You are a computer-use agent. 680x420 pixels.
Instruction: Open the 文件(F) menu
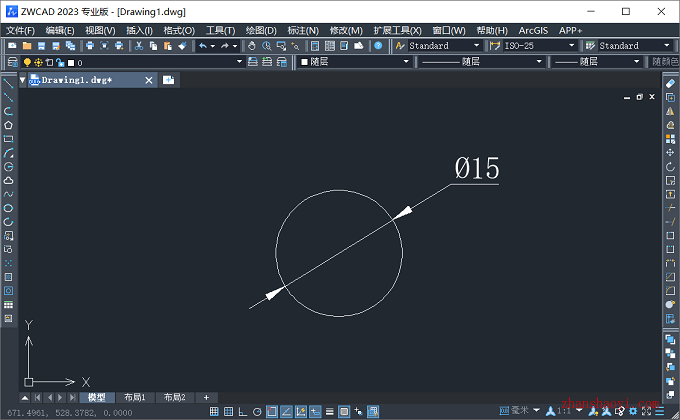click(20, 30)
